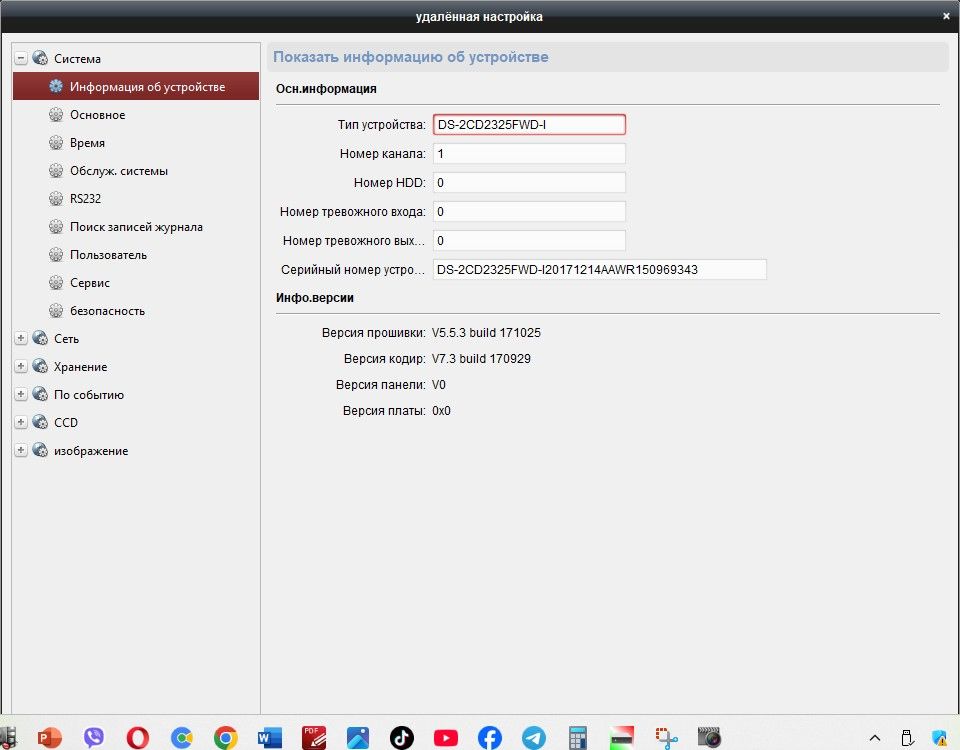This screenshot has width=960, height=750.
Task: Select the CCD category label
Action: [x=66, y=422]
